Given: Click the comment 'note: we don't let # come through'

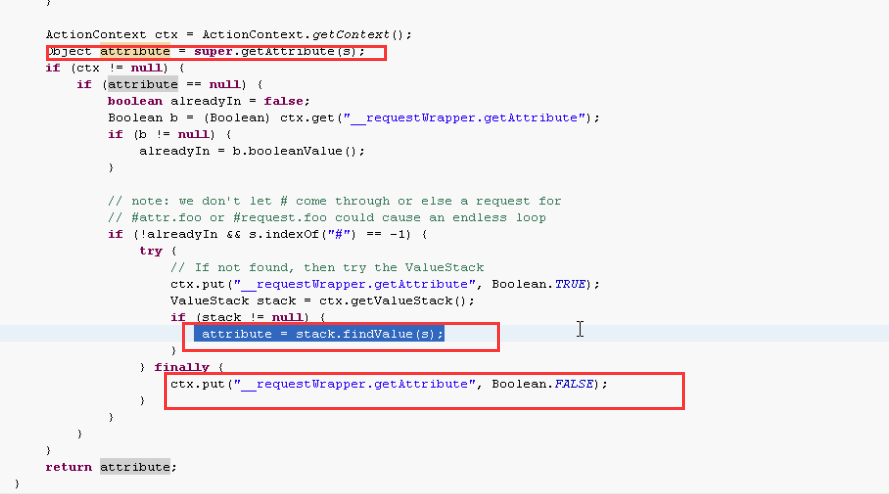Looking at the screenshot, I should tap(335, 201).
